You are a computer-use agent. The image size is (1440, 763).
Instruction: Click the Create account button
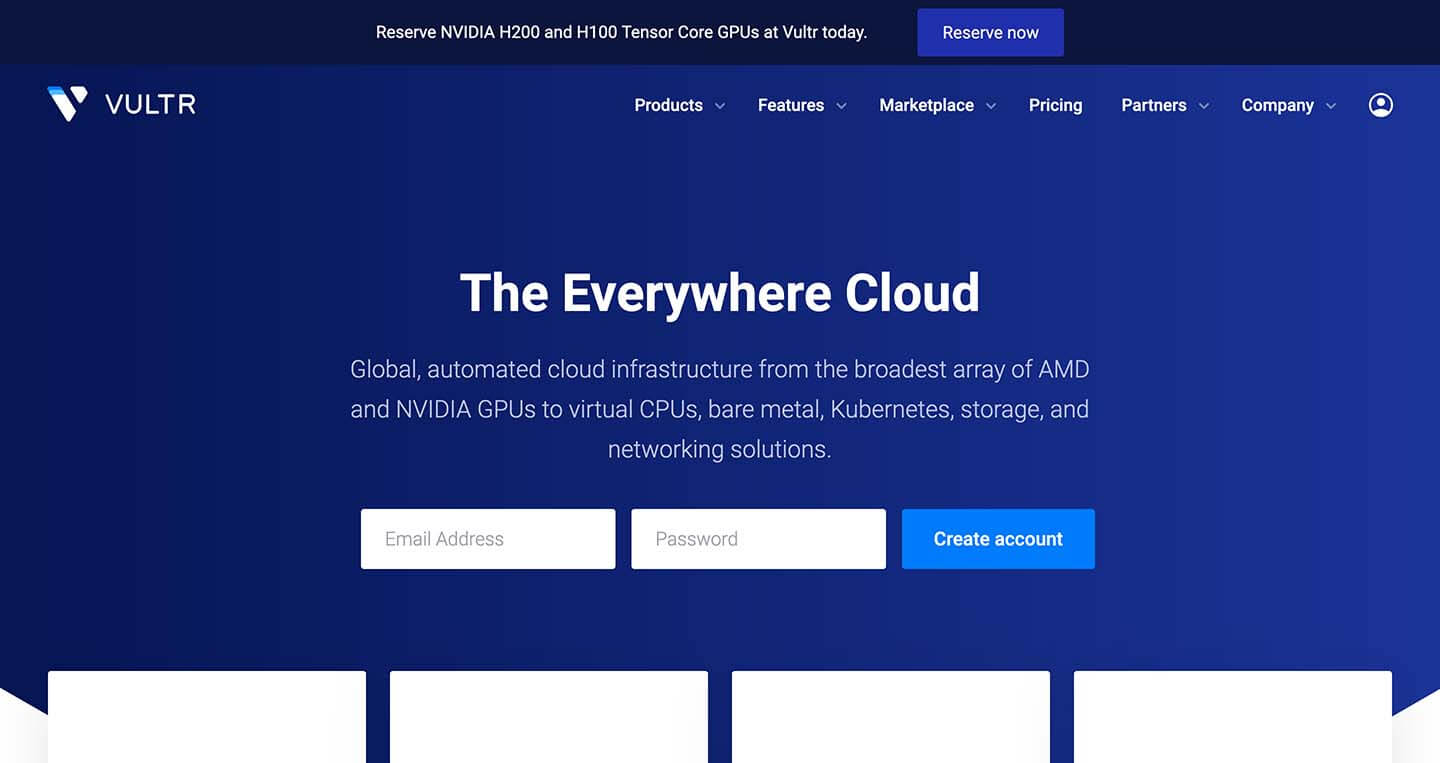point(998,539)
